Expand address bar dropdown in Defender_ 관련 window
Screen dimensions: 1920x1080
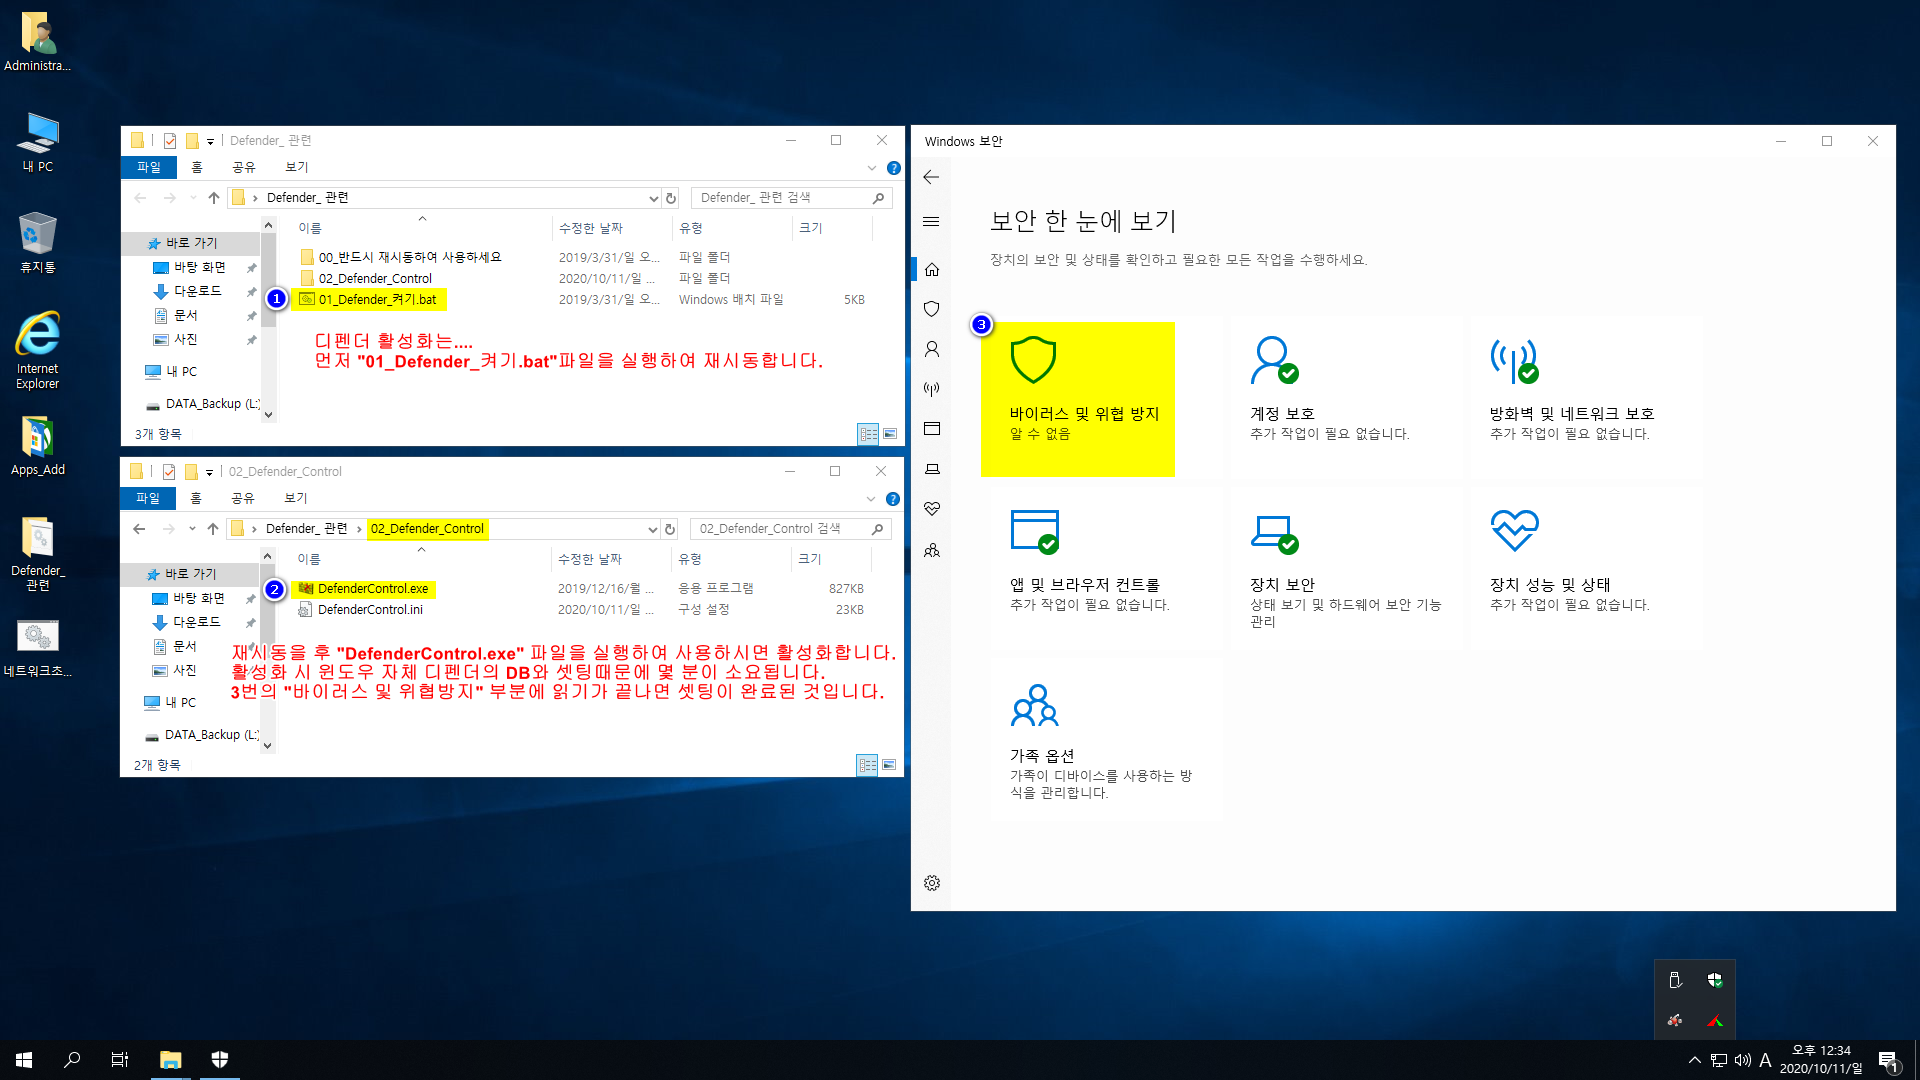click(653, 198)
